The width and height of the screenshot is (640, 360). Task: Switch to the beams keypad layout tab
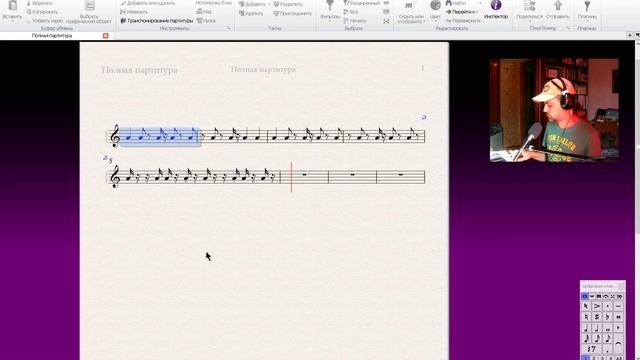click(x=599, y=296)
